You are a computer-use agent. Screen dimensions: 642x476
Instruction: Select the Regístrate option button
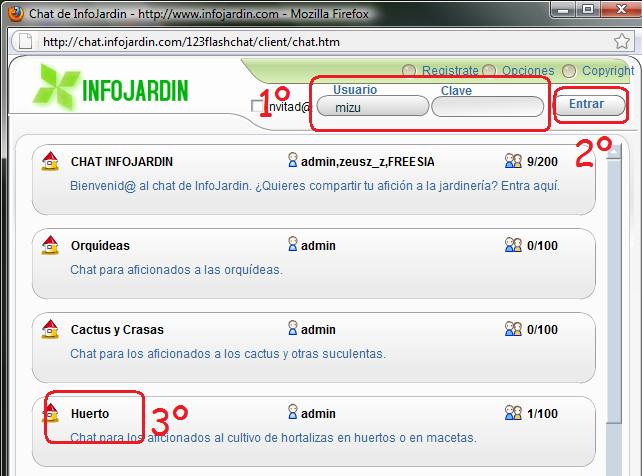(x=409, y=71)
